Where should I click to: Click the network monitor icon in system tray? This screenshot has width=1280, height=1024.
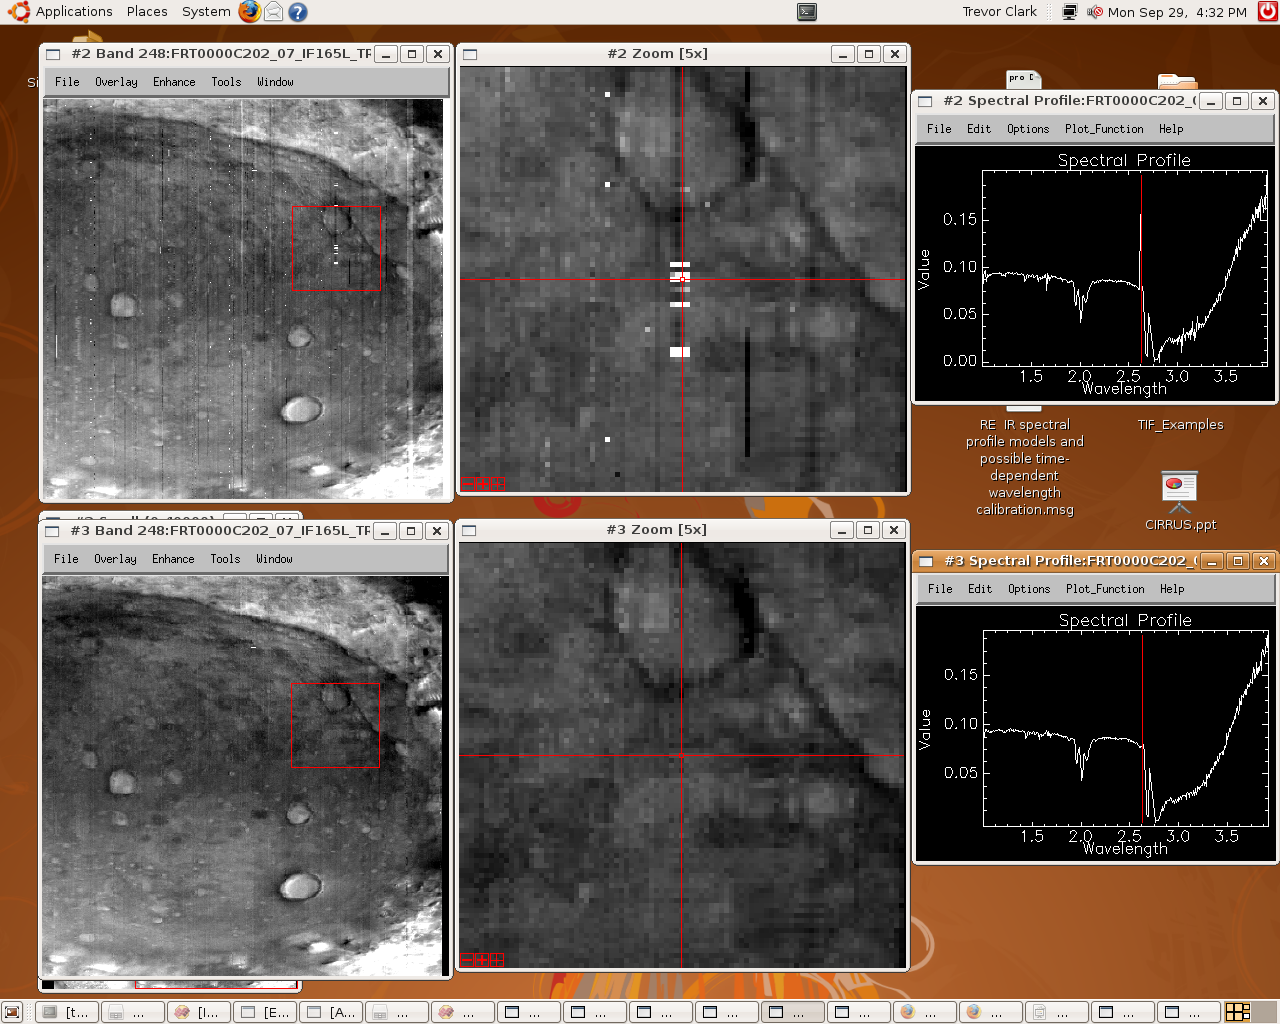point(1070,12)
